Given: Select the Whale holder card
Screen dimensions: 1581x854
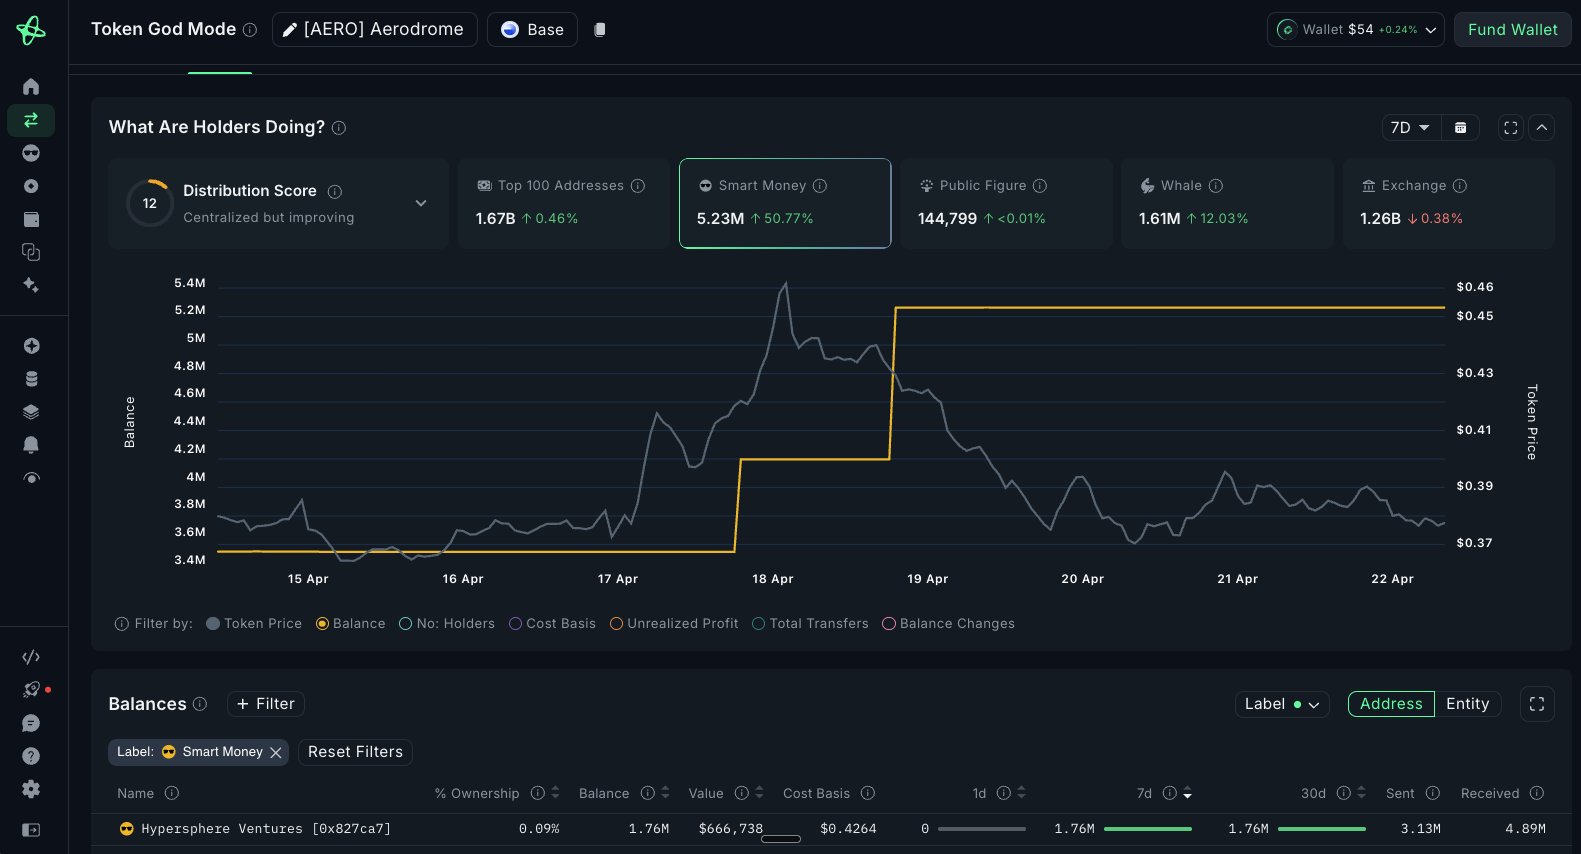Looking at the screenshot, I should [x=1227, y=203].
